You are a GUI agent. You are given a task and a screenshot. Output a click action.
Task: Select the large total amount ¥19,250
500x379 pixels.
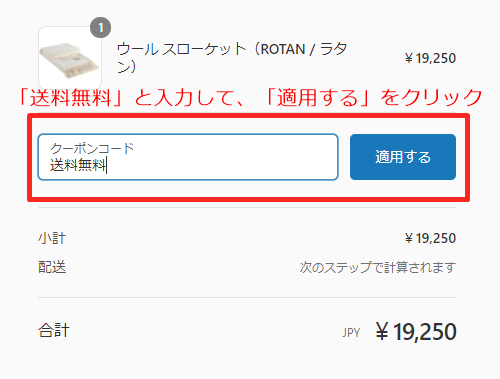[x=416, y=332]
